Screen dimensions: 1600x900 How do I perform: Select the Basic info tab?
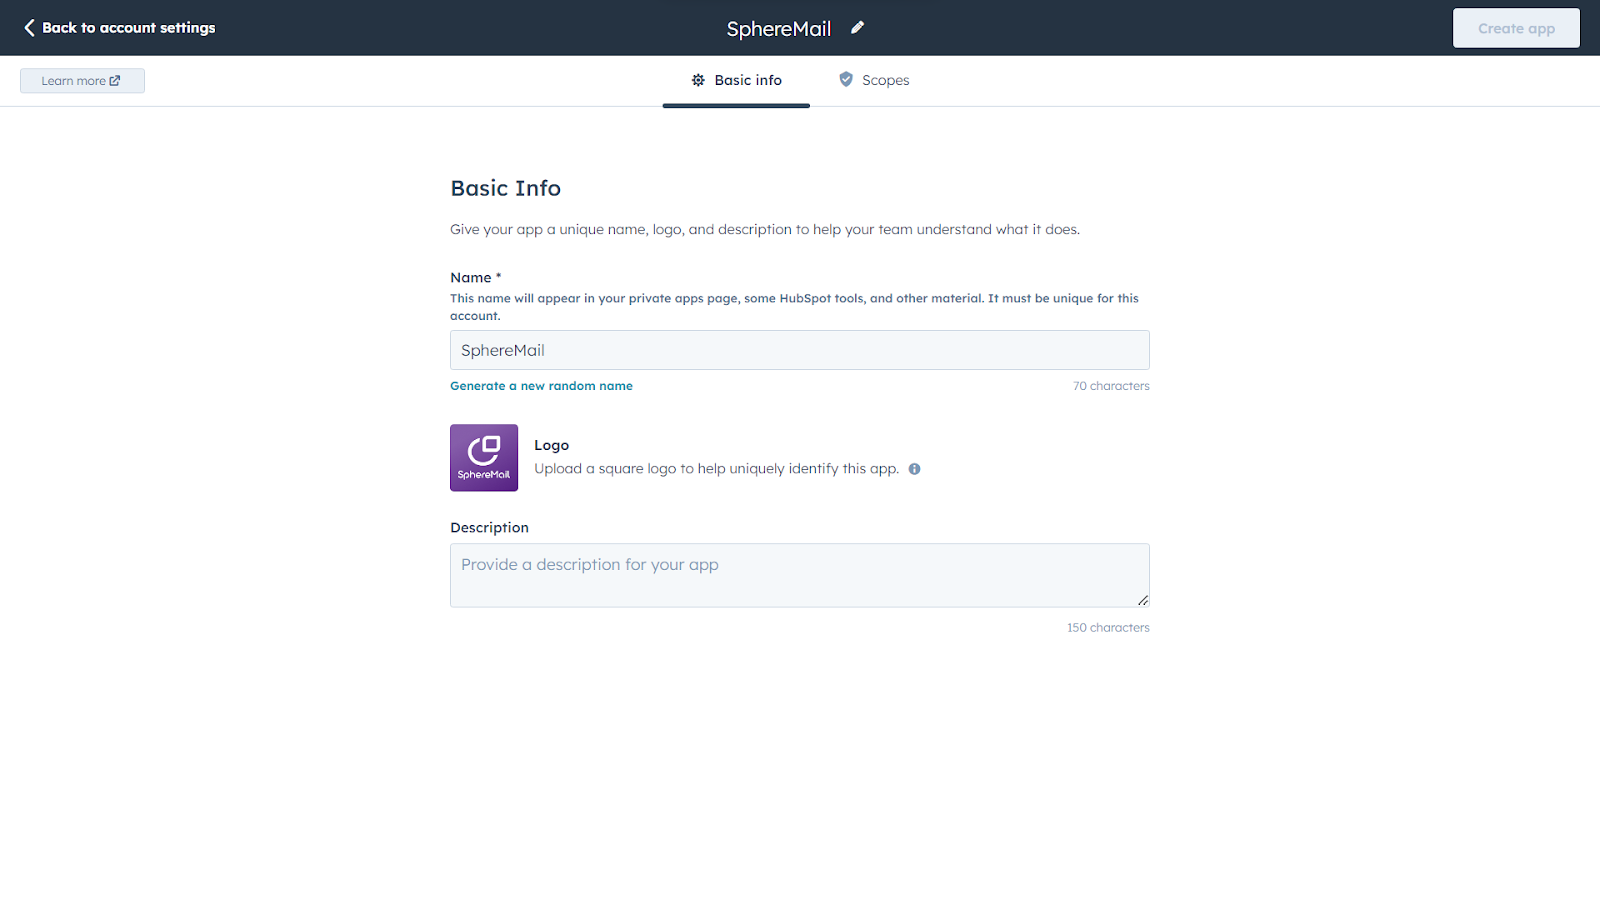tap(736, 80)
